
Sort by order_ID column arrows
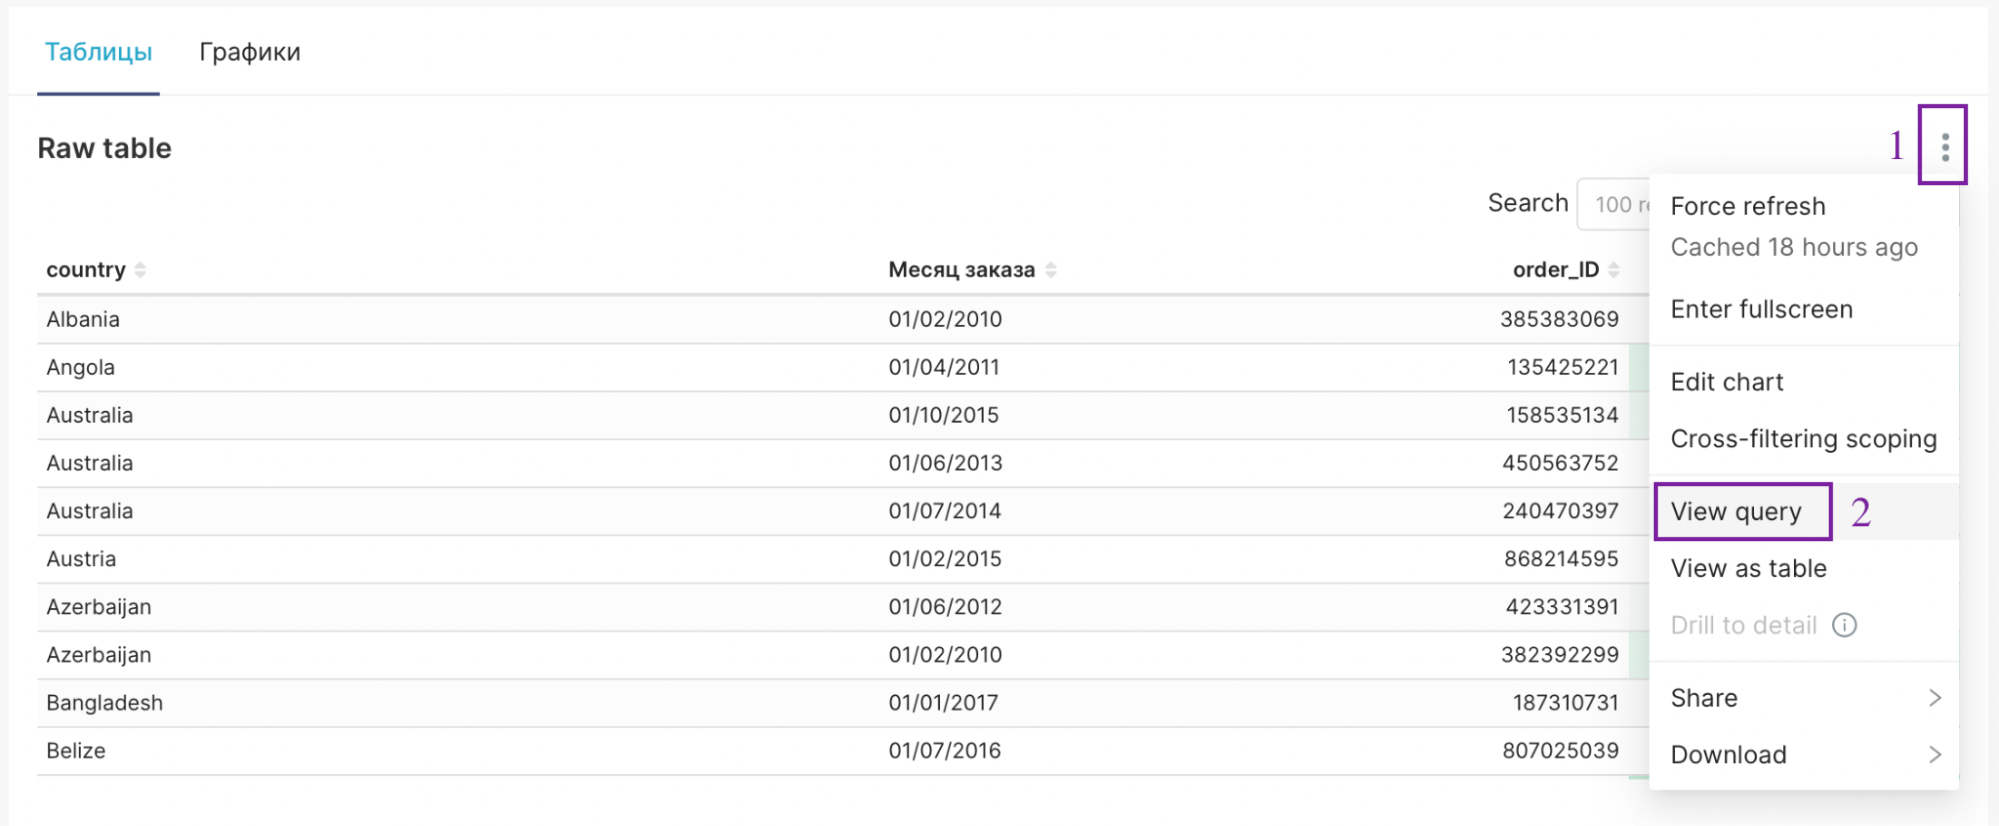(1613, 270)
